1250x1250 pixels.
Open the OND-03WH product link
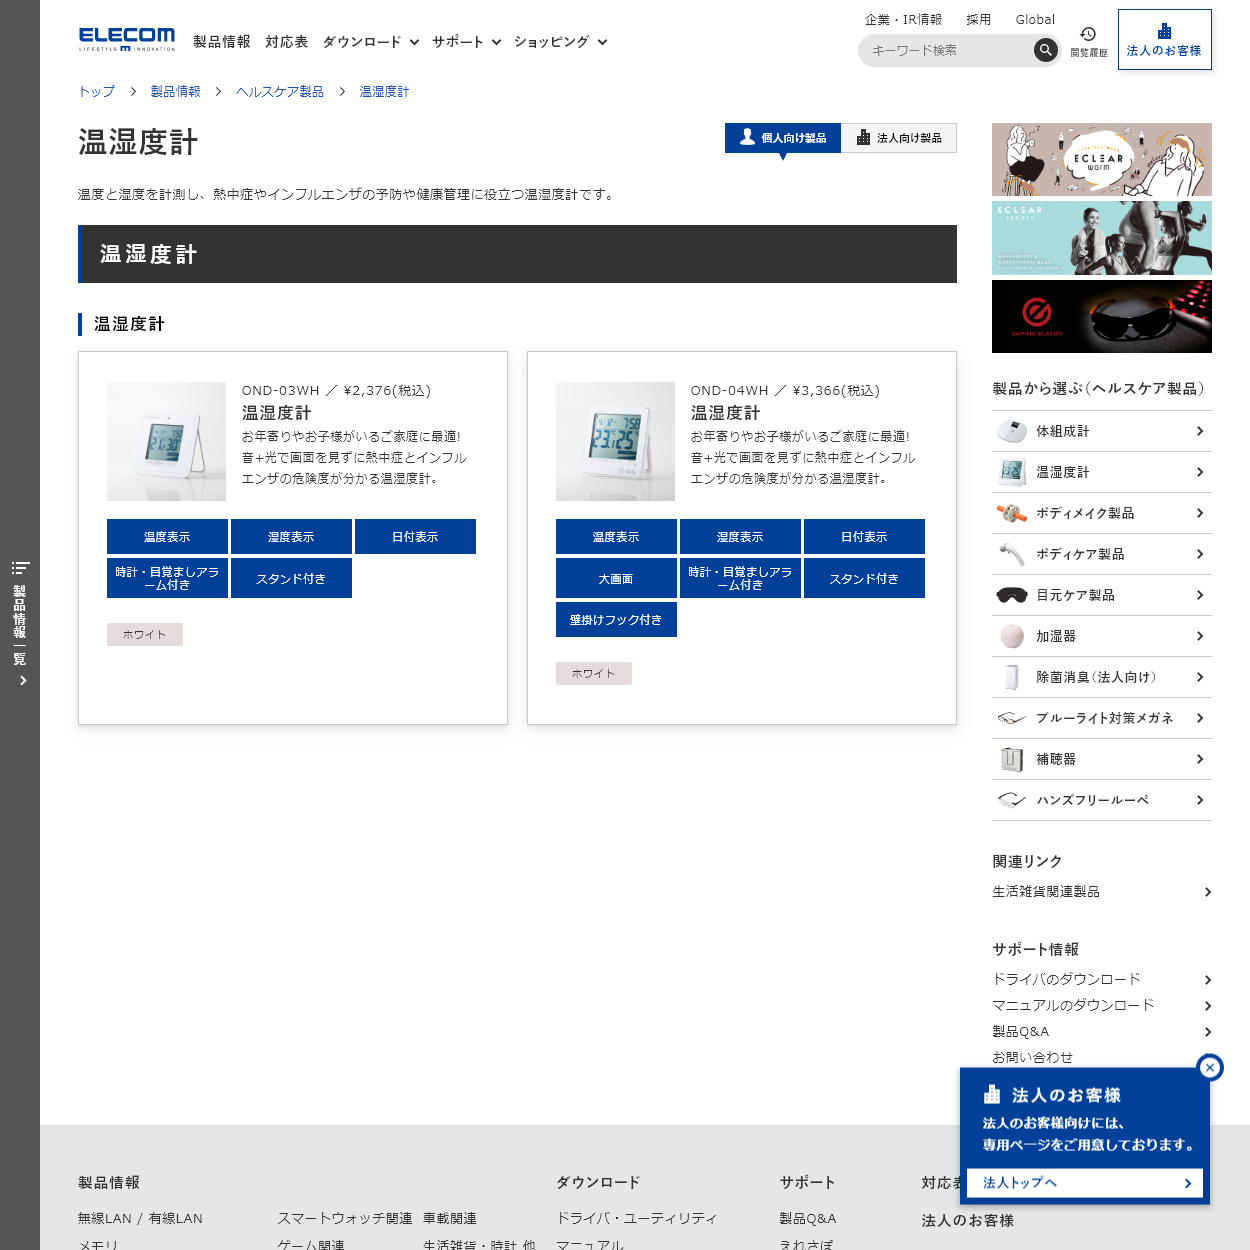(x=278, y=390)
